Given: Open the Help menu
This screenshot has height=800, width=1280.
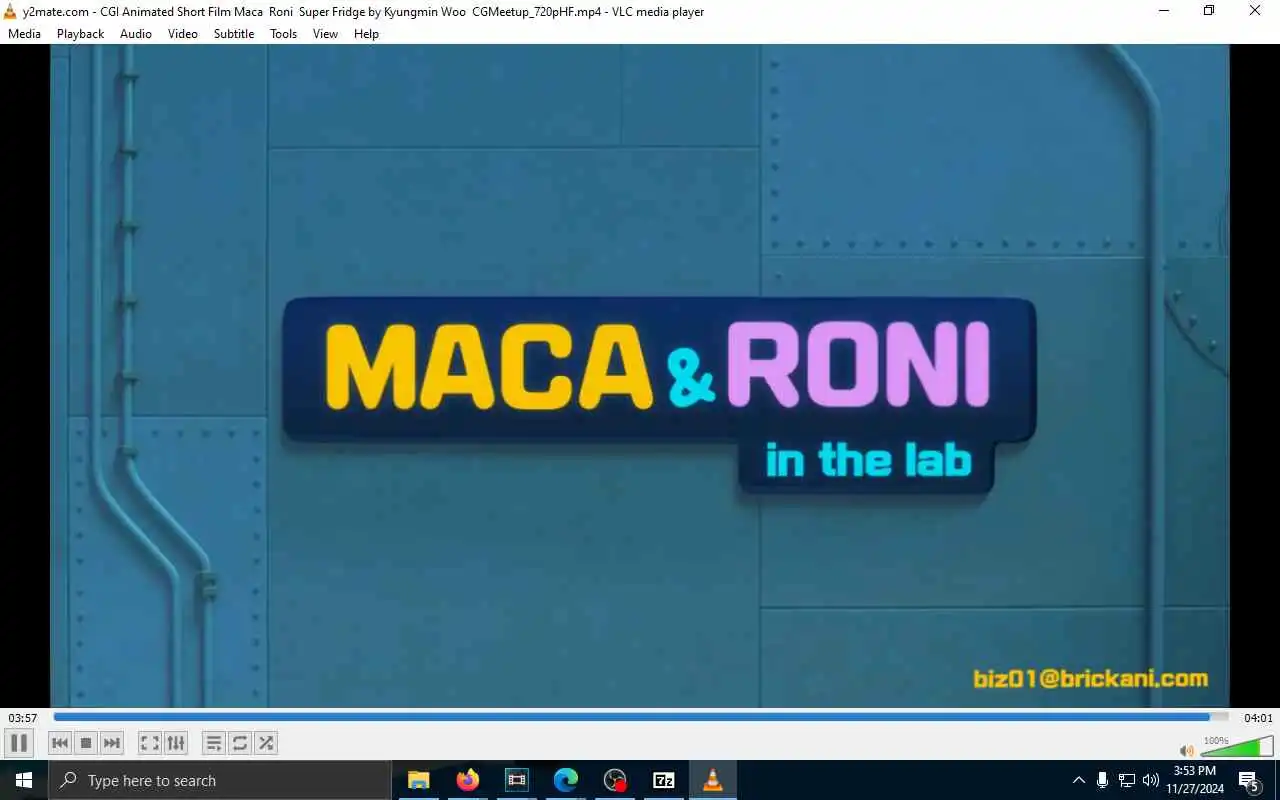Looking at the screenshot, I should [366, 34].
